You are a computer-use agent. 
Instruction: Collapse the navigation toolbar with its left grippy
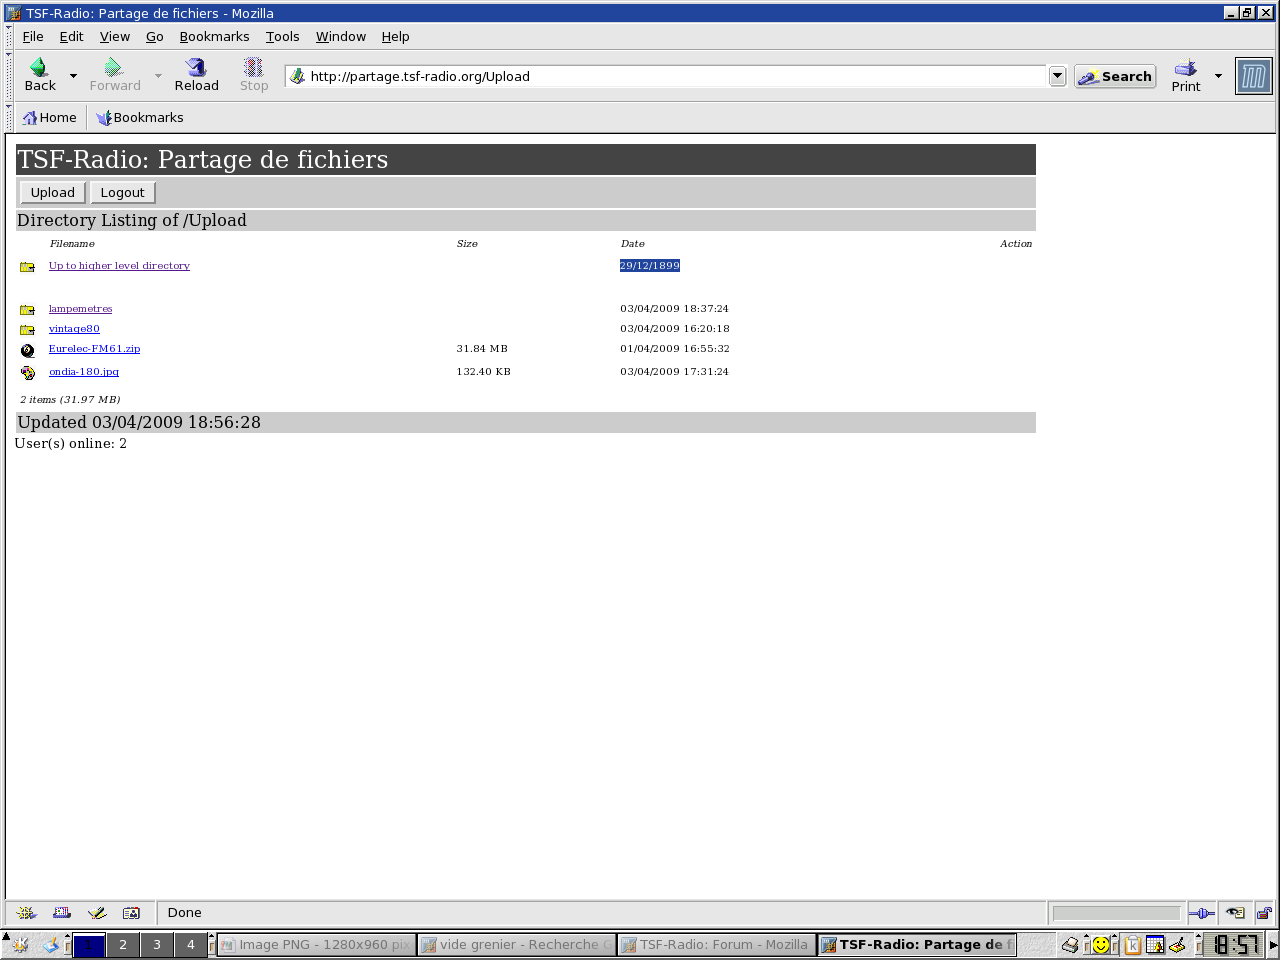(x=9, y=76)
